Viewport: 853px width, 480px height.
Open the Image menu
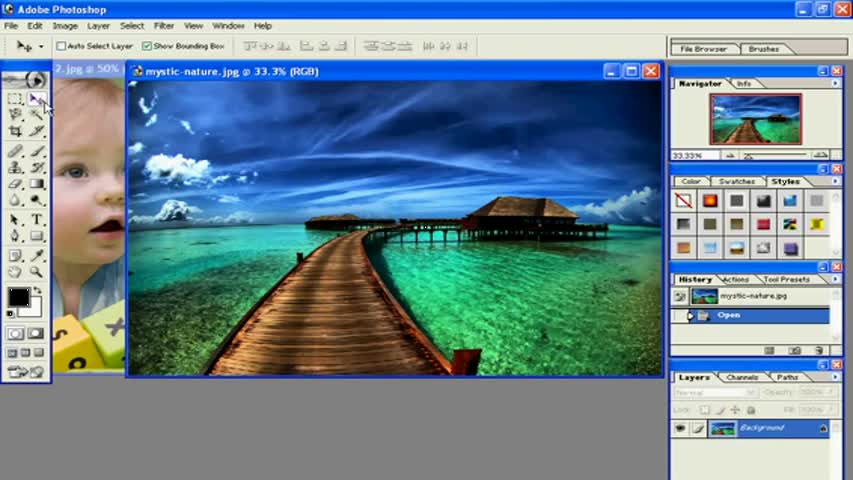65,26
